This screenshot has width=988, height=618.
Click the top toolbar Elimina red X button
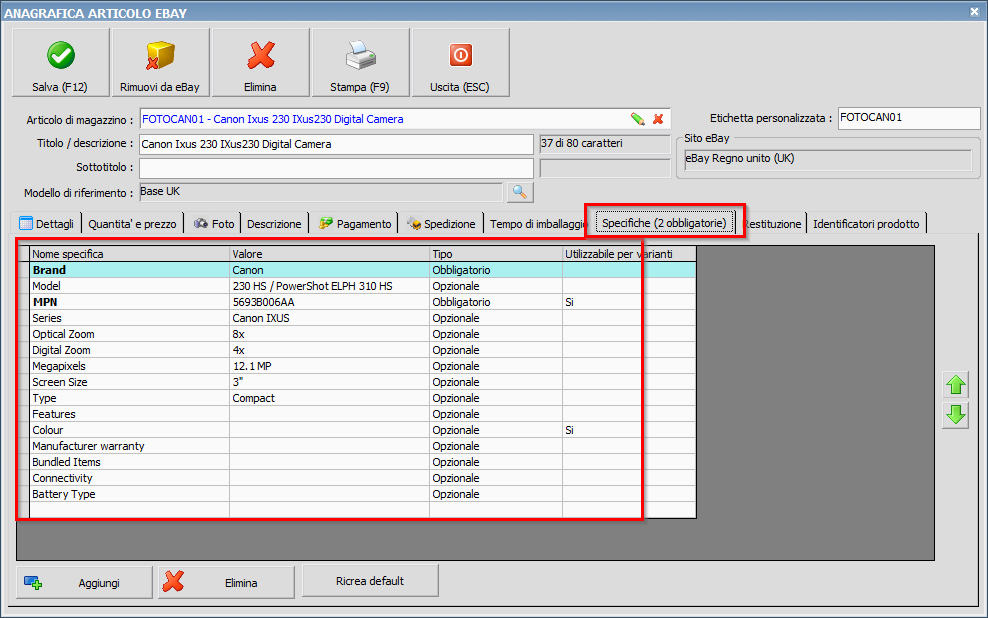(x=260, y=62)
